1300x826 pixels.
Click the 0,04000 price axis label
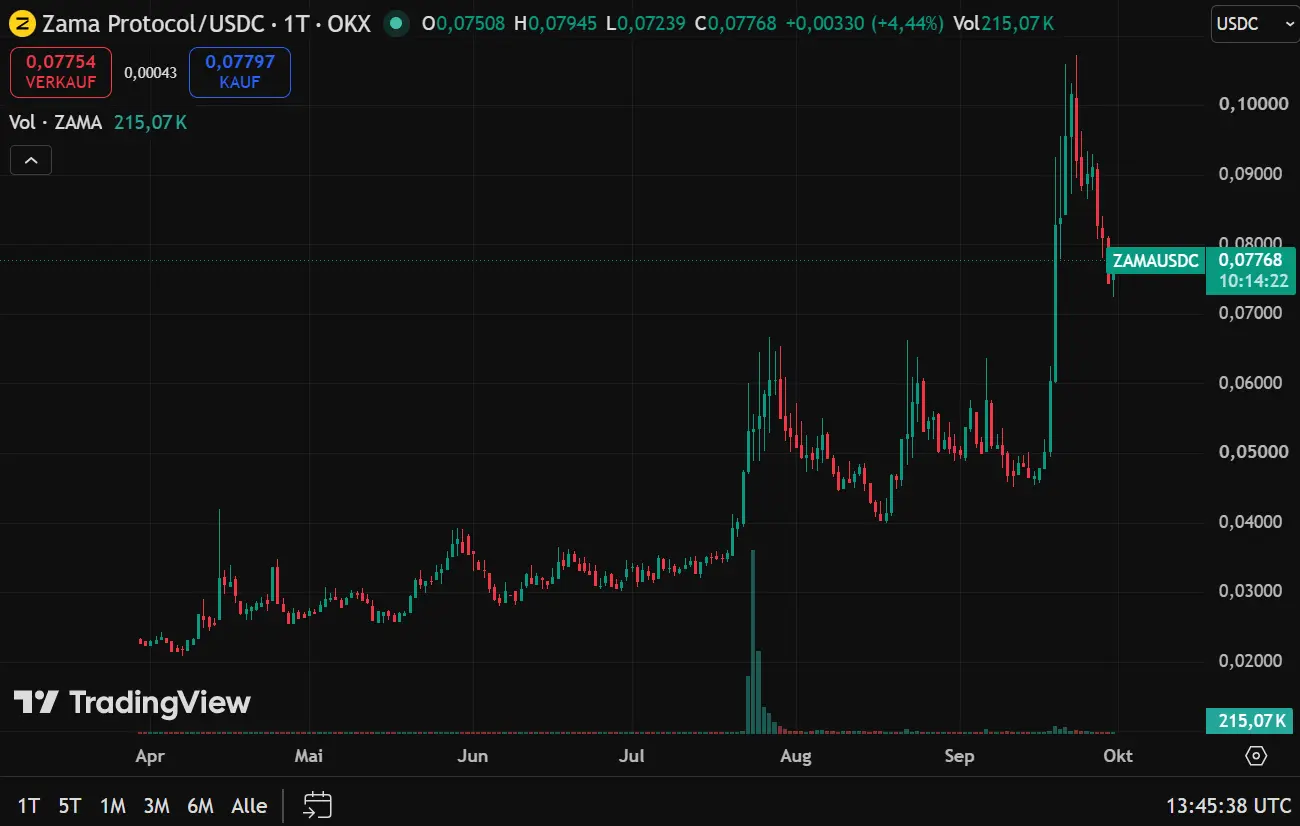1251,522
